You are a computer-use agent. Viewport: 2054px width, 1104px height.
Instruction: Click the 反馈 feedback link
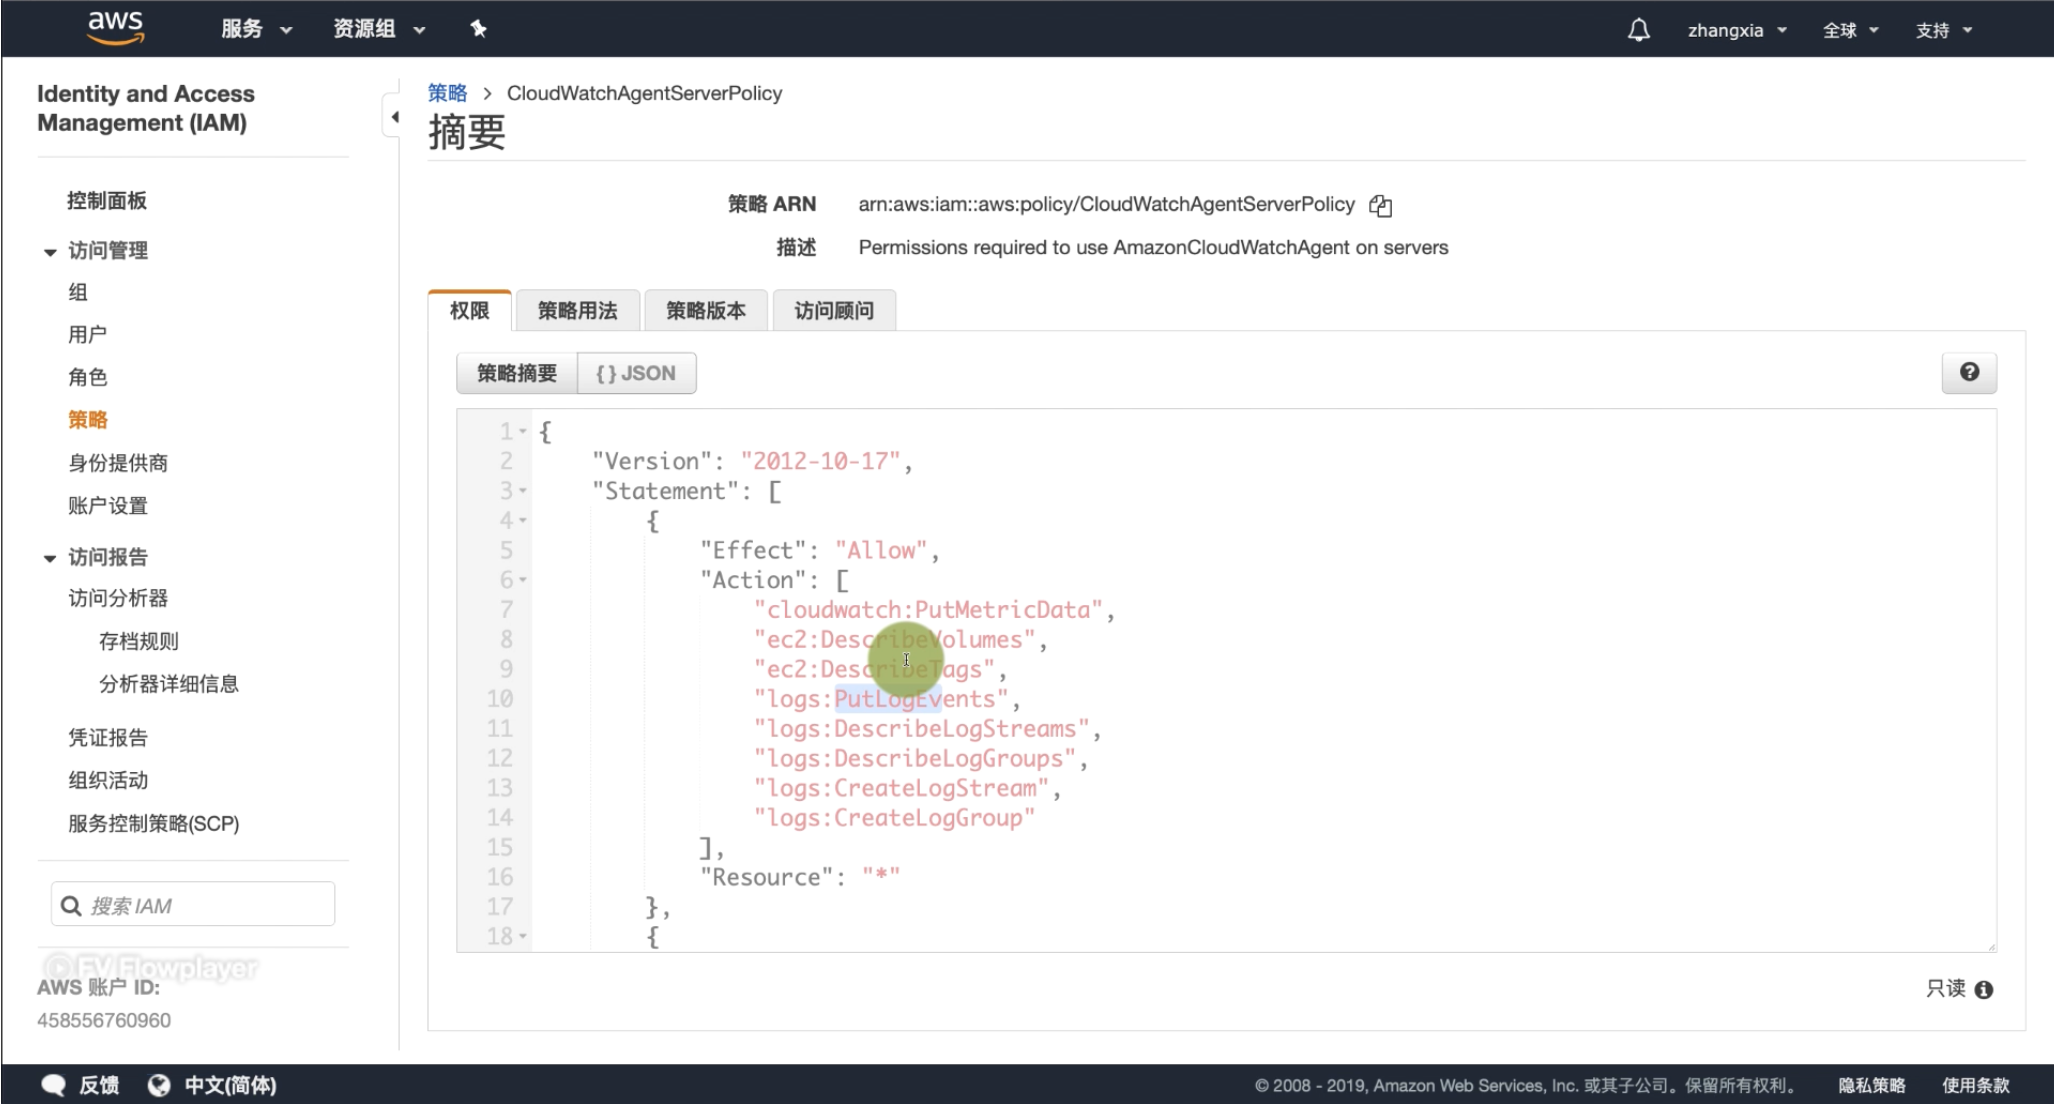[x=99, y=1085]
